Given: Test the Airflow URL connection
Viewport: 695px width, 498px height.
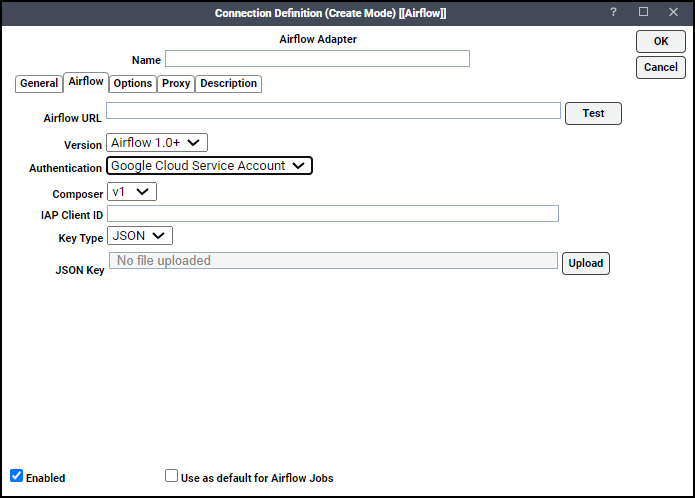Looking at the screenshot, I should 593,113.
